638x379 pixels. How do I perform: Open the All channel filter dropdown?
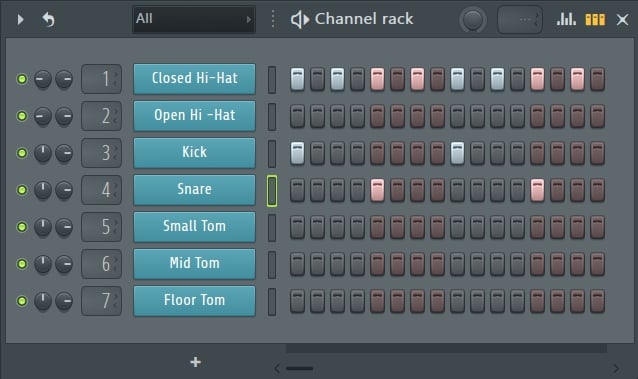(x=194, y=19)
